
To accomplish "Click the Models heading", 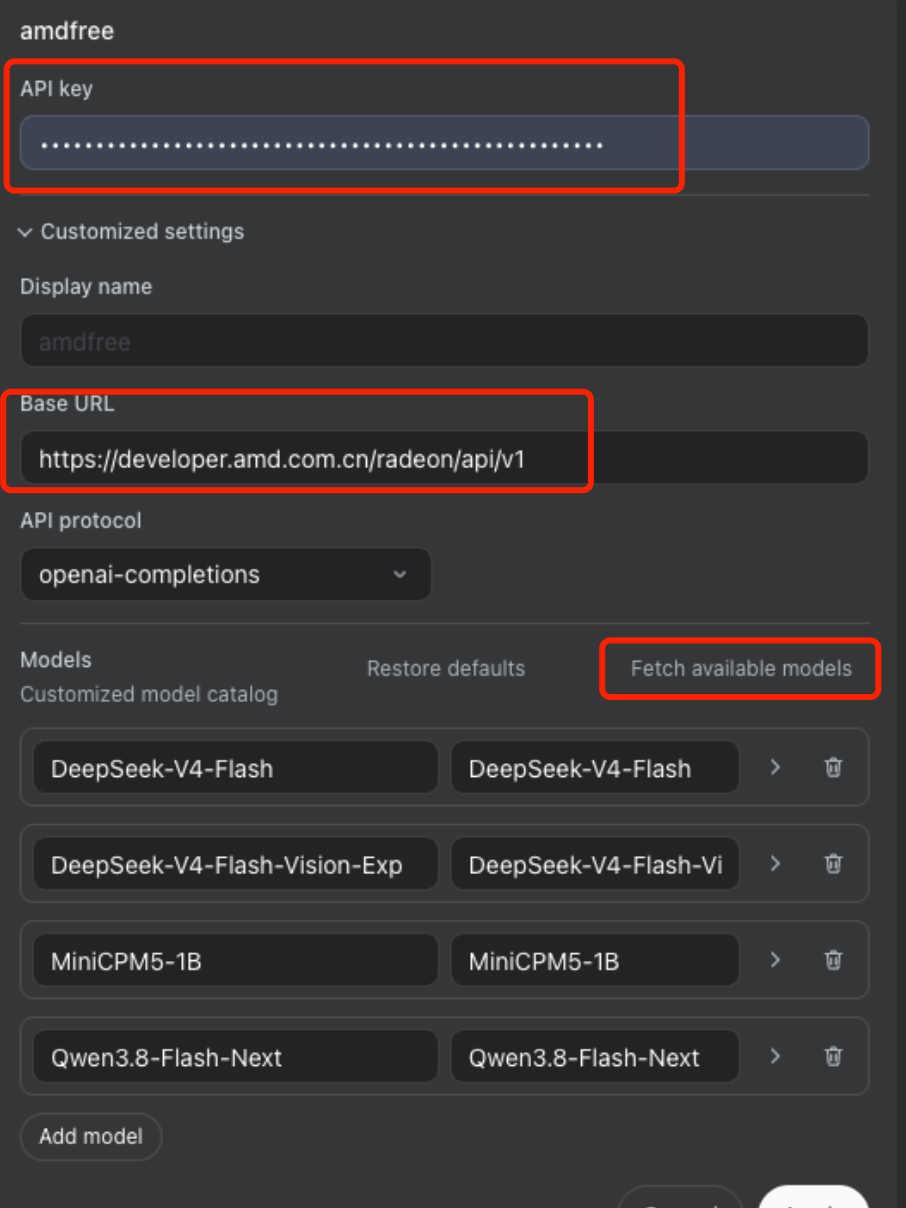I will (x=56, y=660).
